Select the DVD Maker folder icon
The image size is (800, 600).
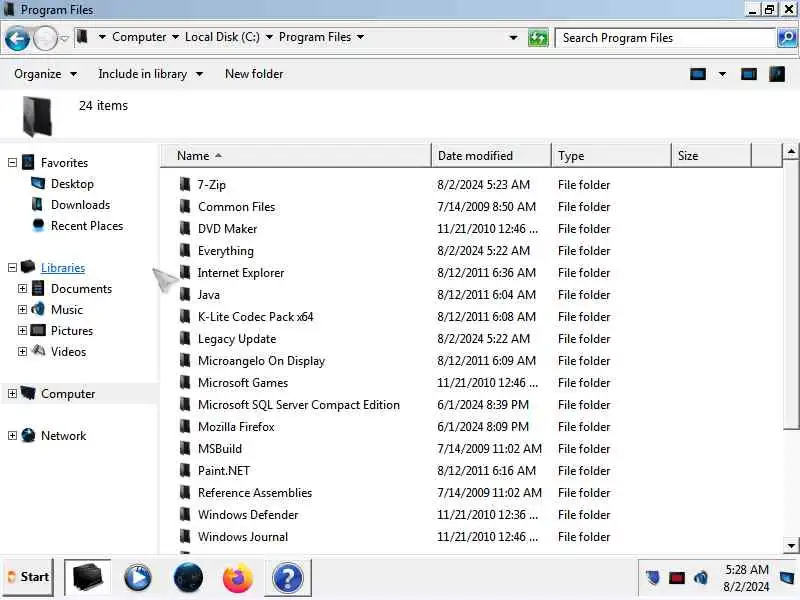click(x=185, y=228)
